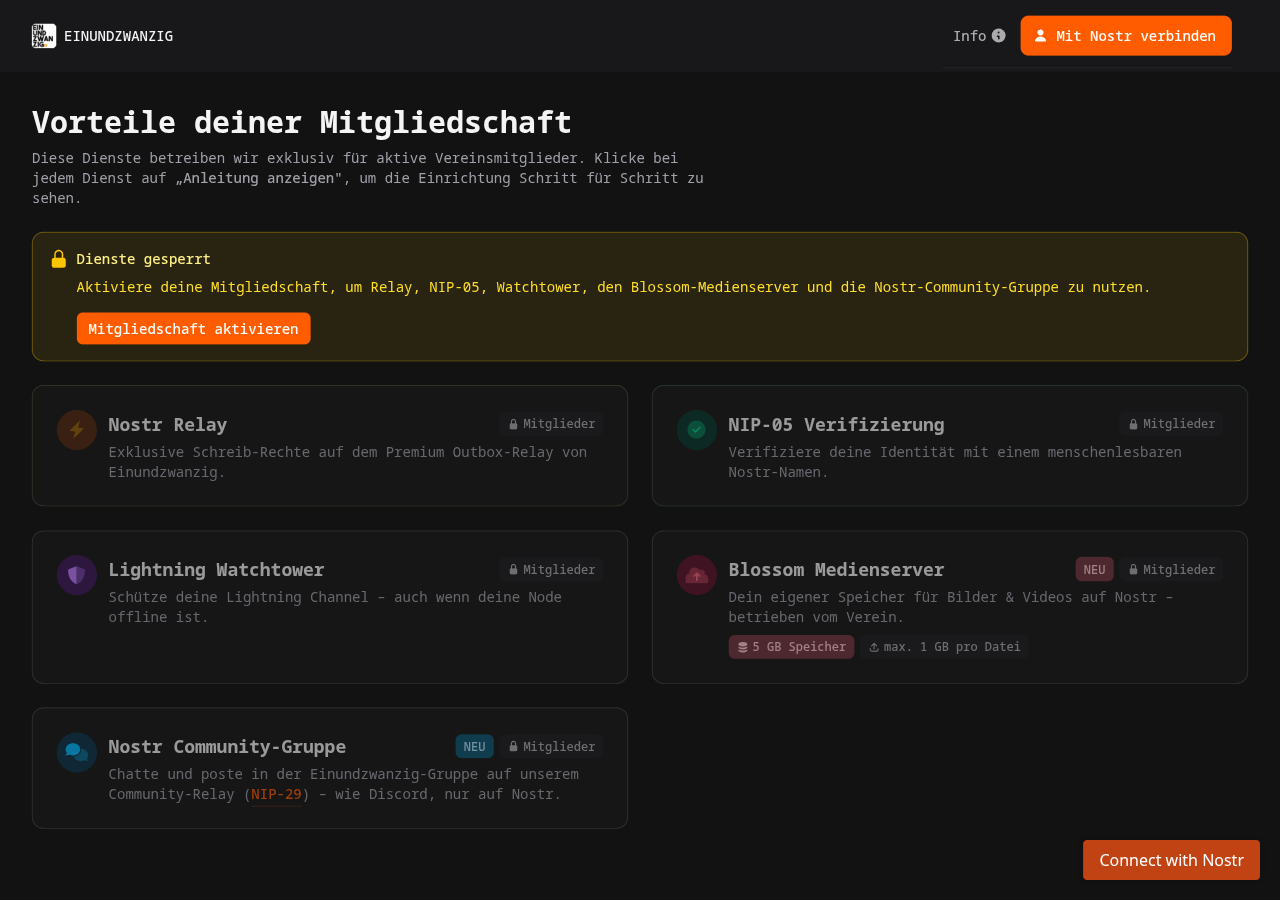Click the lock icon in Blossom Mitglieder badge
Screen dimensions: 1280x900
(x=1134, y=569)
